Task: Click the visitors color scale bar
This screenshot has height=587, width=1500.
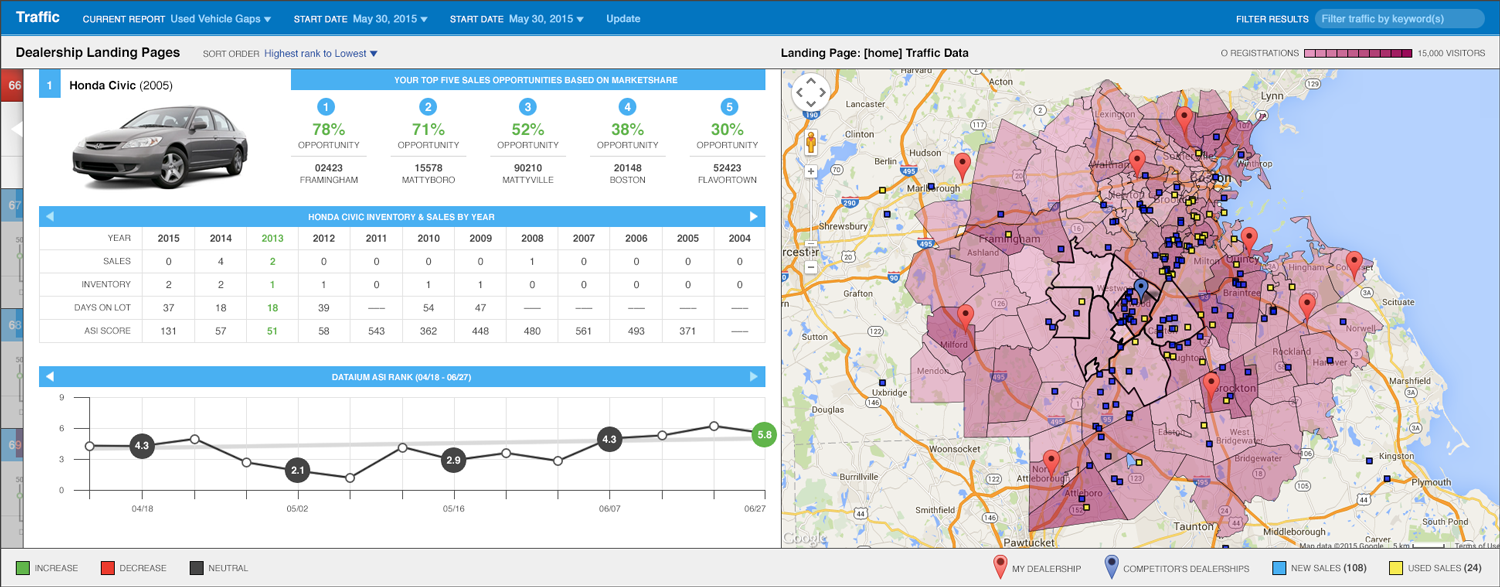Action: pos(1358,53)
